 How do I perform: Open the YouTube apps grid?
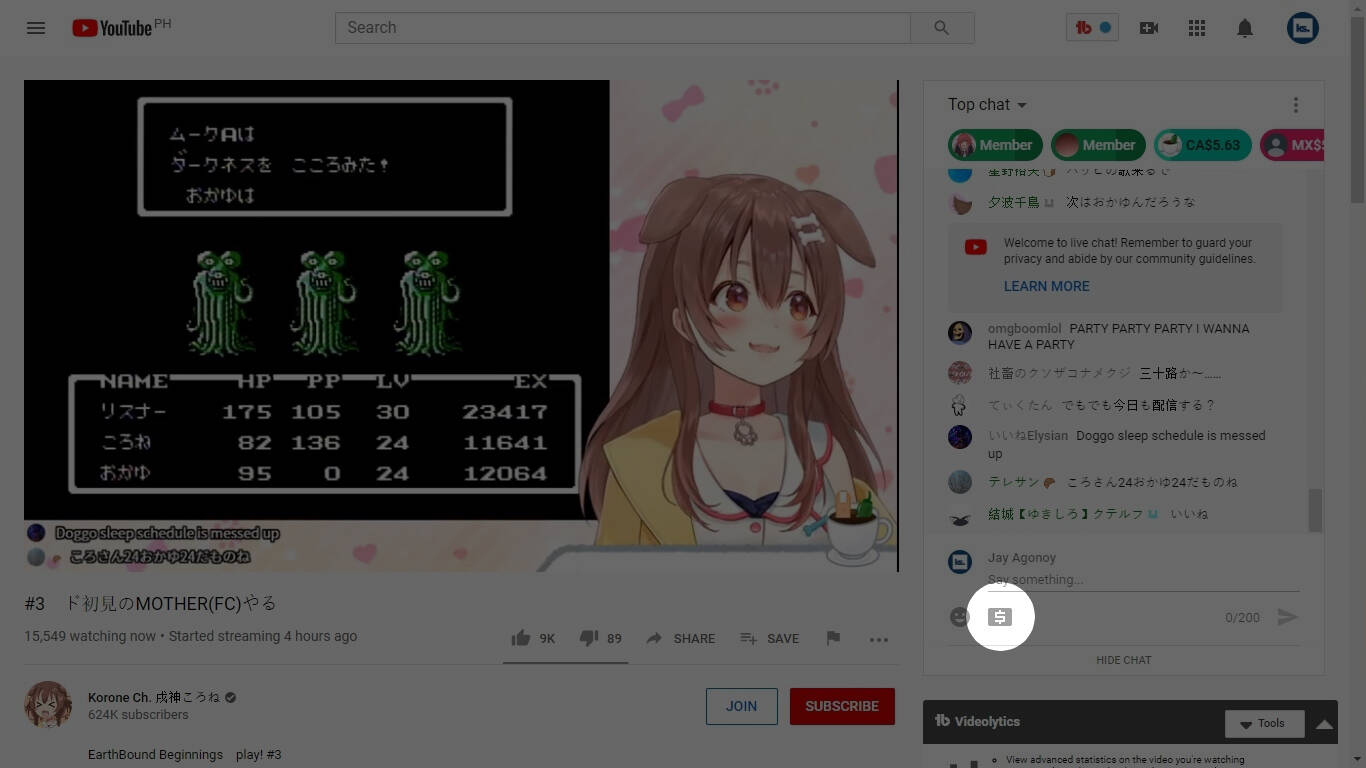[1197, 28]
